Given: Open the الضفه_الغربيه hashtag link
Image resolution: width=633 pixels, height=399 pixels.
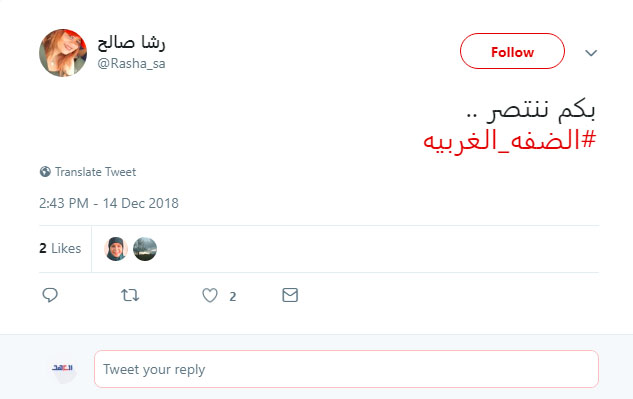Looking at the screenshot, I should point(509,141).
